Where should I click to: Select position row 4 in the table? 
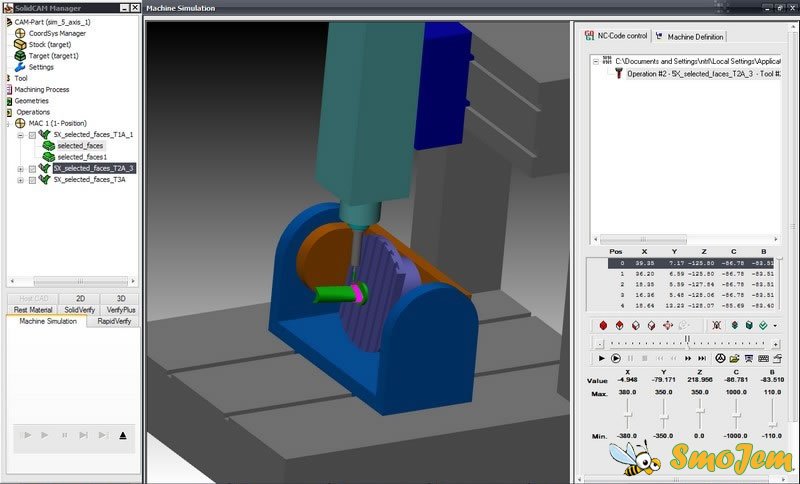pos(691,305)
